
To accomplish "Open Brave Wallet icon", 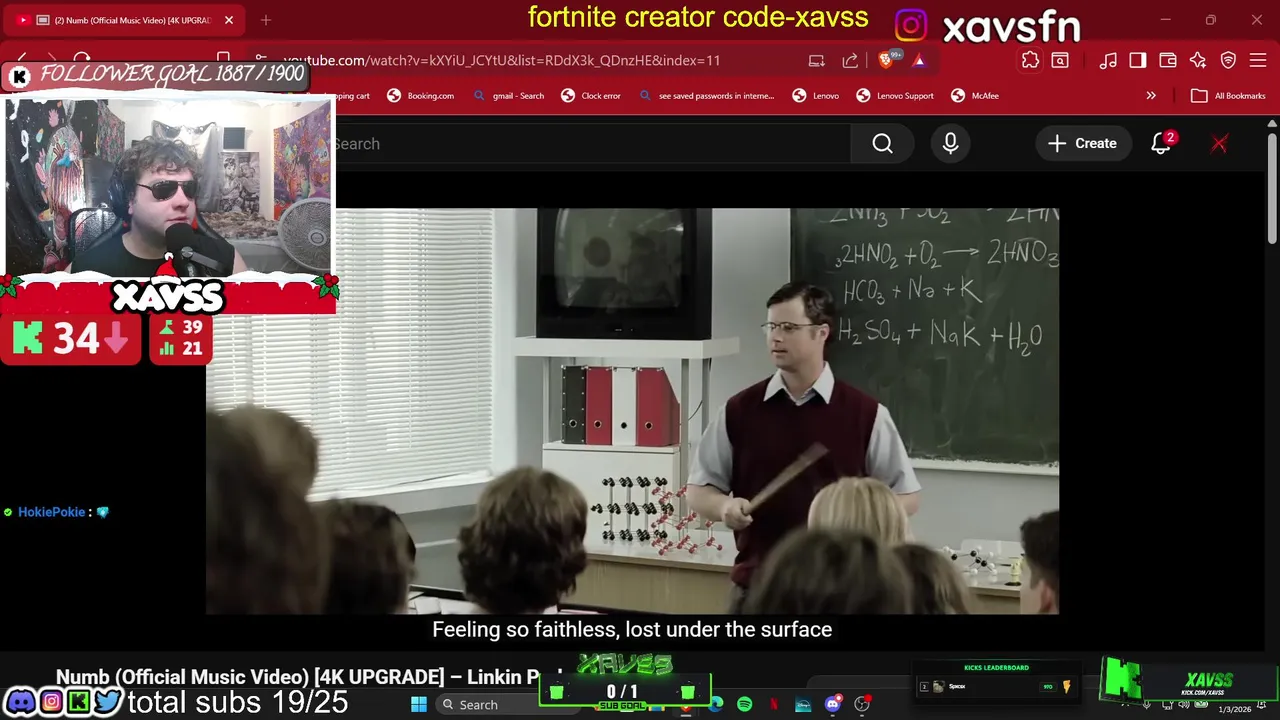I will point(1168,60).
